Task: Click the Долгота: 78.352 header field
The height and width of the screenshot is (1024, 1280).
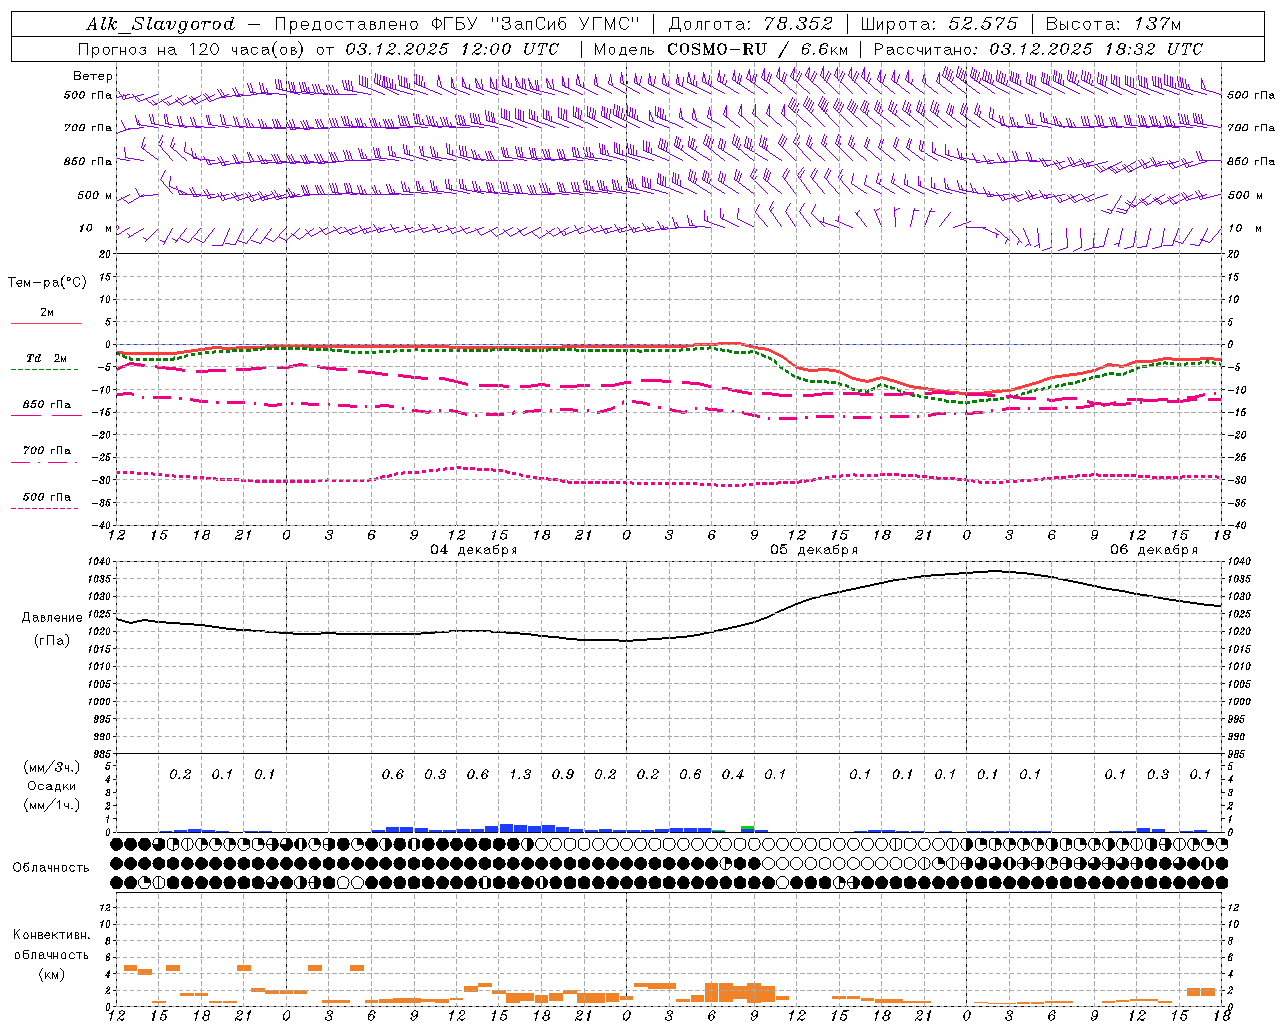Action: 749,24
